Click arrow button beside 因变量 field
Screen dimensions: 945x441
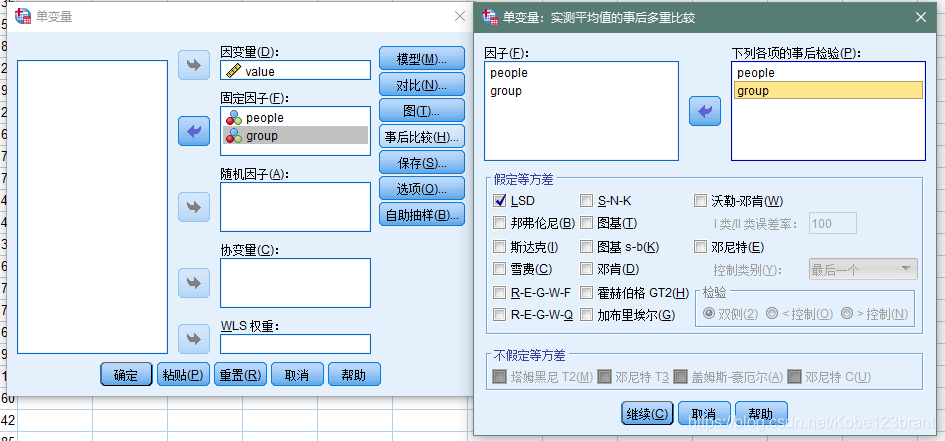[194, 65]
